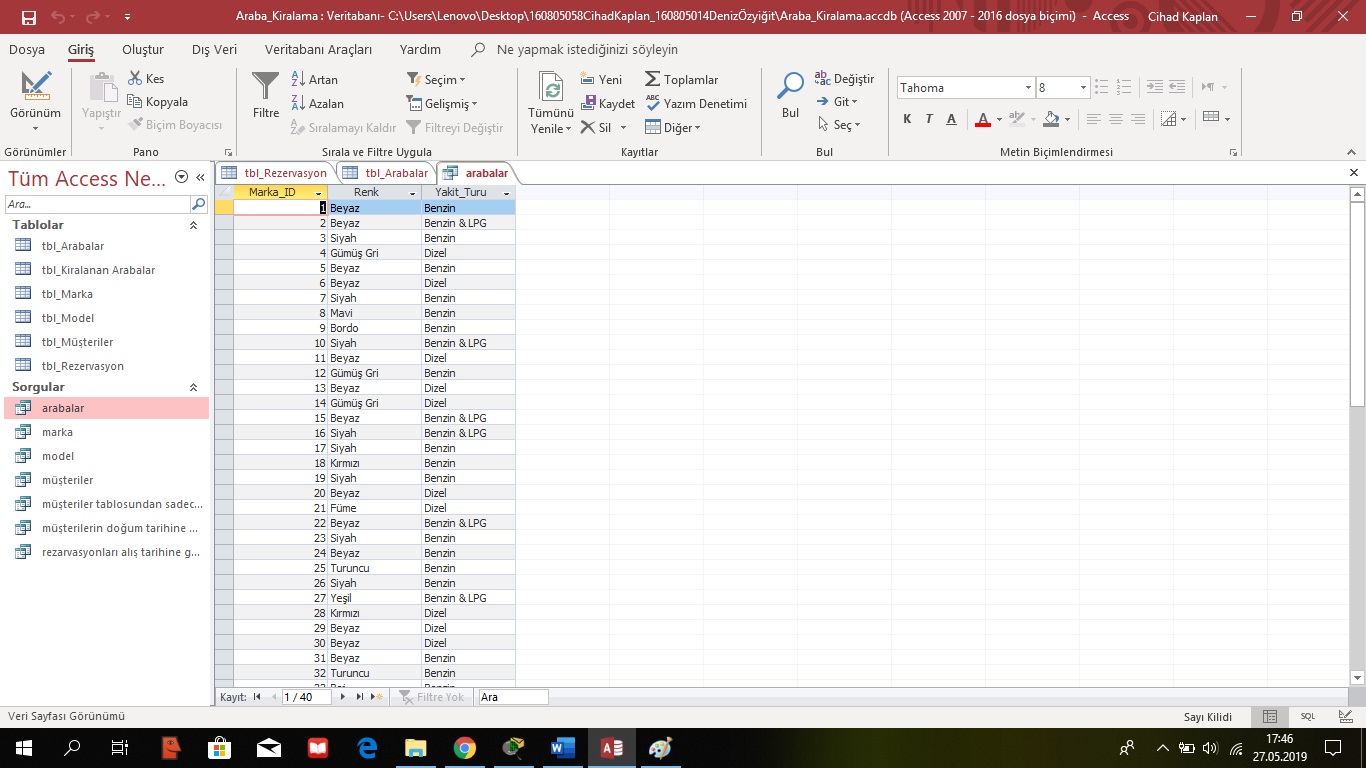This screenshot has width=1366, height=768.
Task: Open the Oluştur ribbon tab
Action: tap(142, 49)
